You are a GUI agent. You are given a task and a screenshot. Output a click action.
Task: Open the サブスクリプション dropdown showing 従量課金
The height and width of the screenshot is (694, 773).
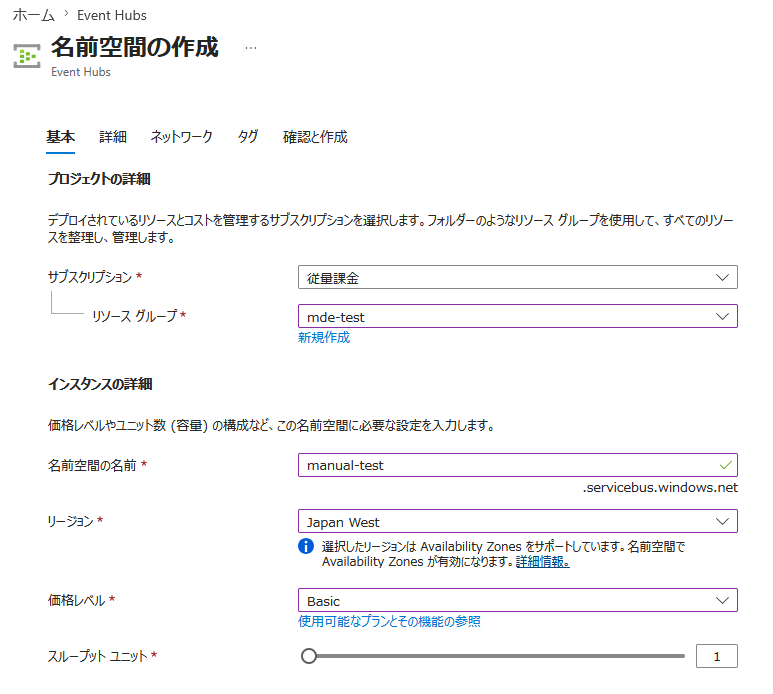click(518, 277)
